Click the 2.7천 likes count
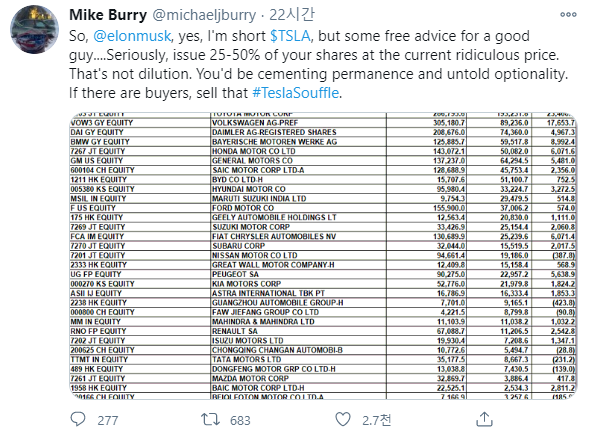Image resolution: width=589 pixels, height=439 pixels. tap(376, 420)
